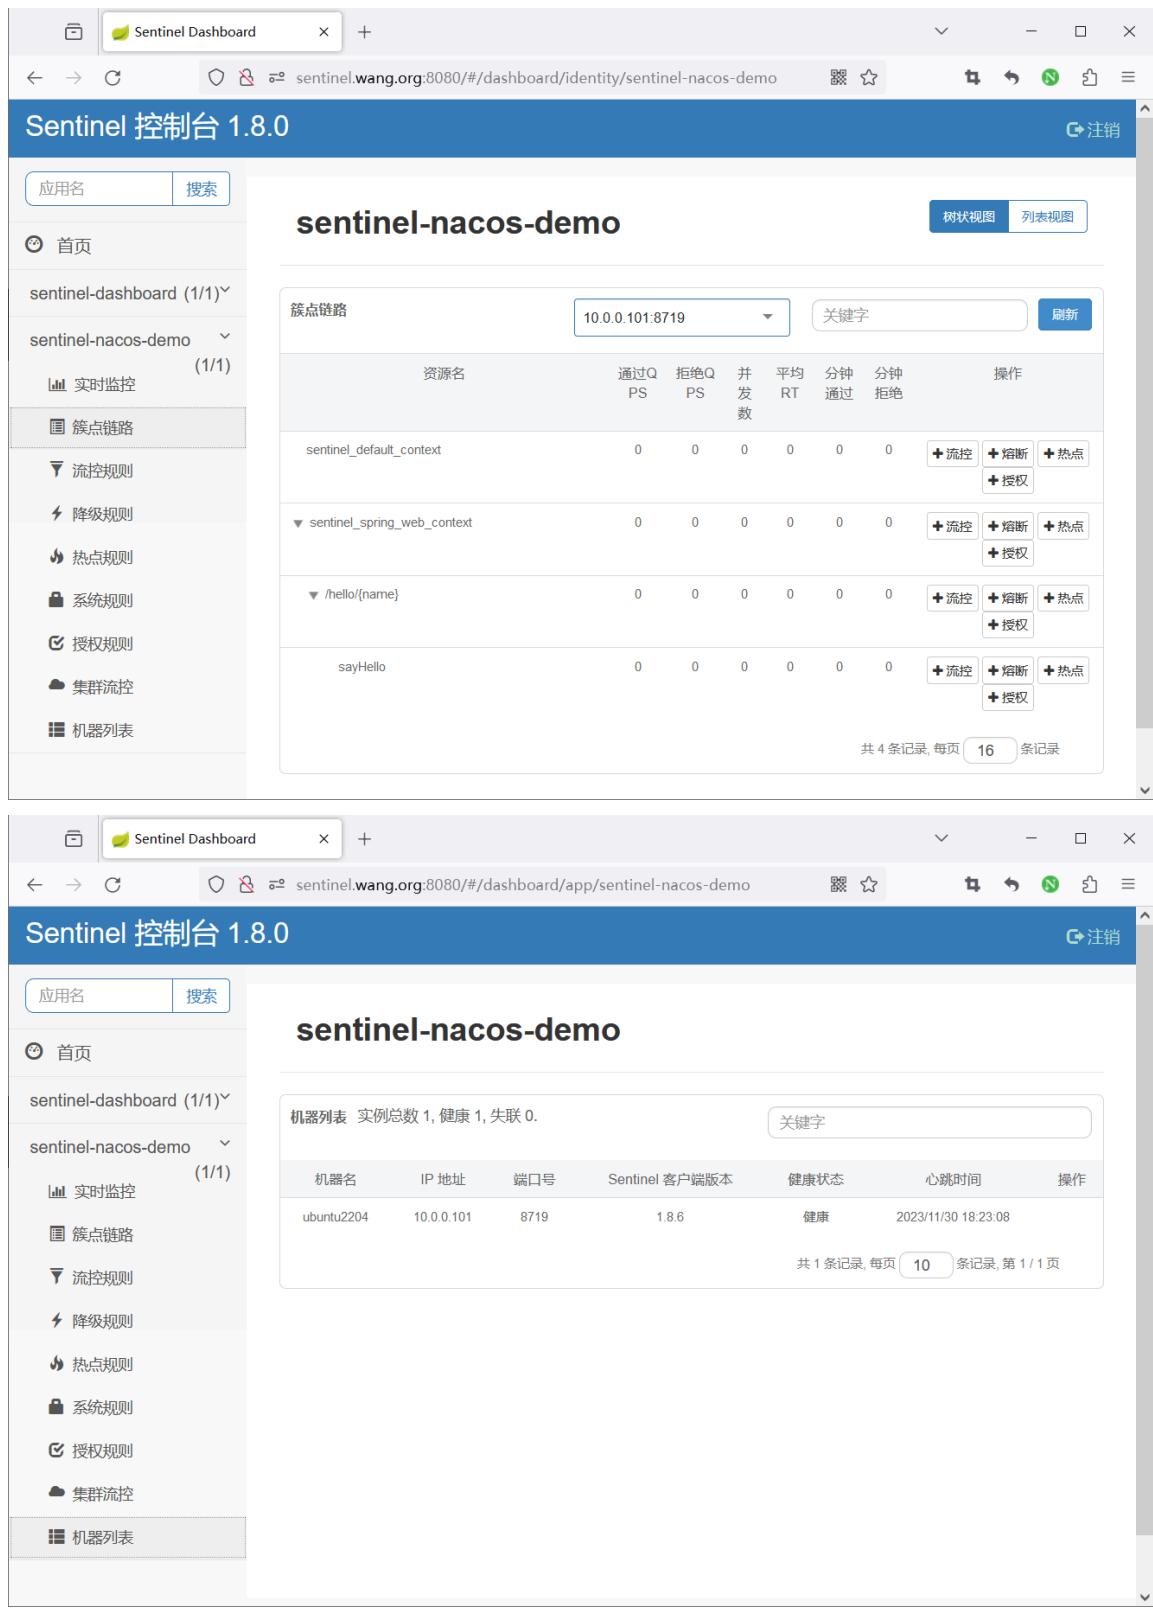The image size is (1153, 1611).
Task: Collapse /hello/{name} tree node
Action: (314, 595)
